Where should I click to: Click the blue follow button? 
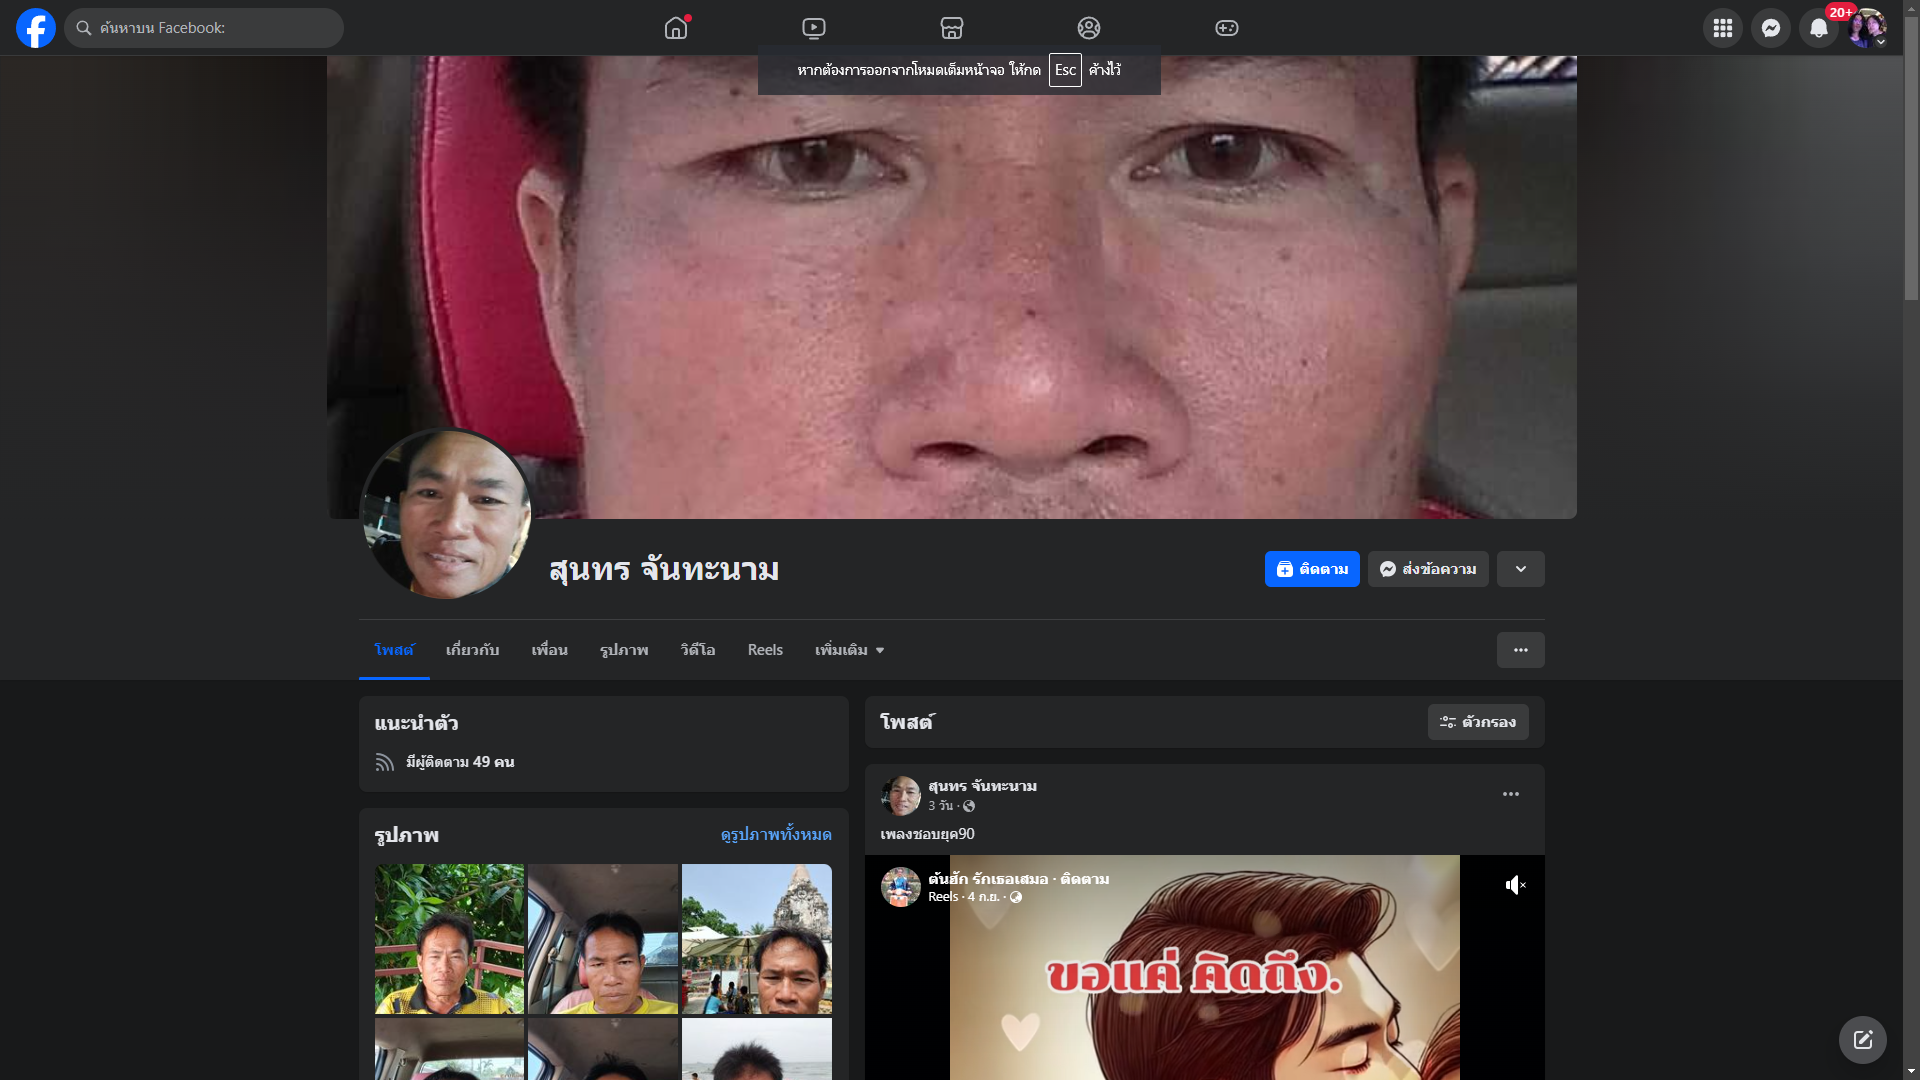[x=1311, y=569]
